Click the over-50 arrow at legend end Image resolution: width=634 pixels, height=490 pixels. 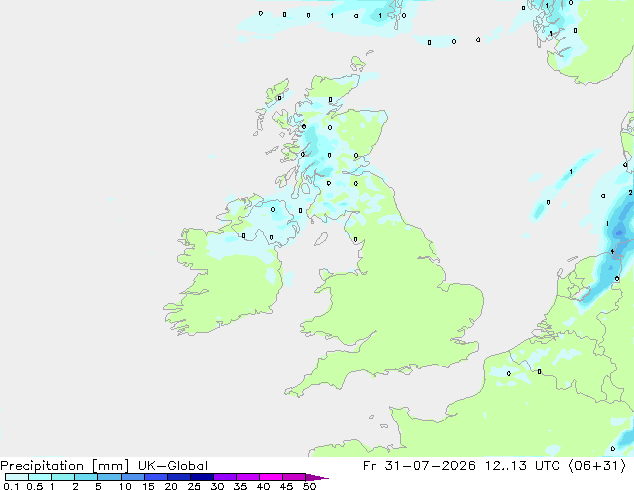pyautogui.click(x=317, y=477)
